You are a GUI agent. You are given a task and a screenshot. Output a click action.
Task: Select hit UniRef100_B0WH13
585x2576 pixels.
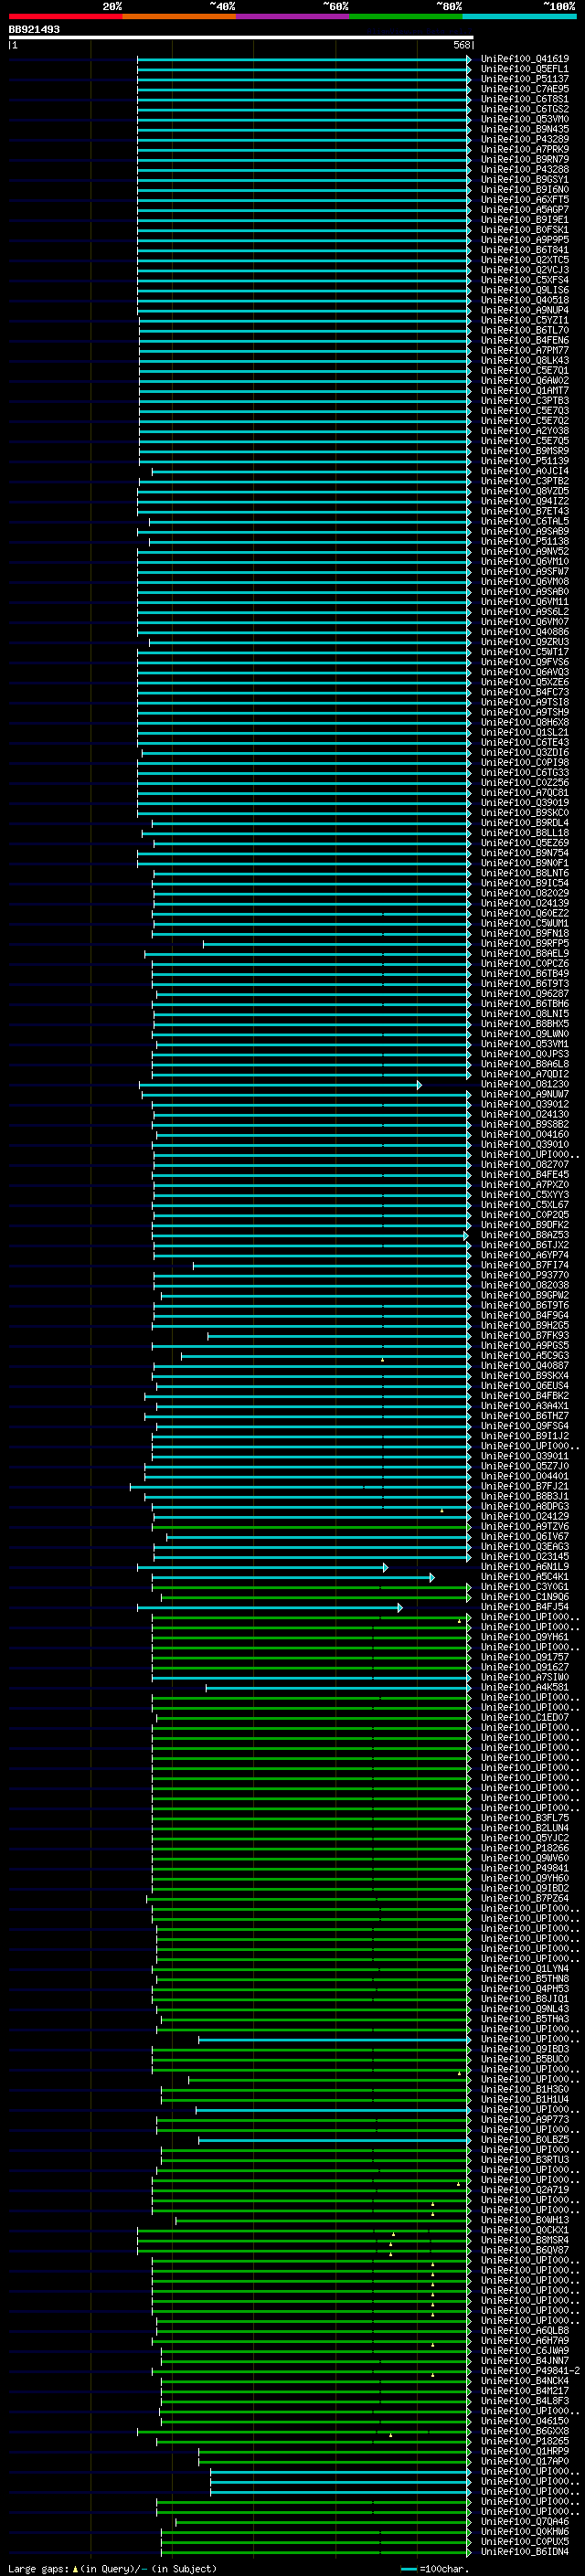[524, 2220]
